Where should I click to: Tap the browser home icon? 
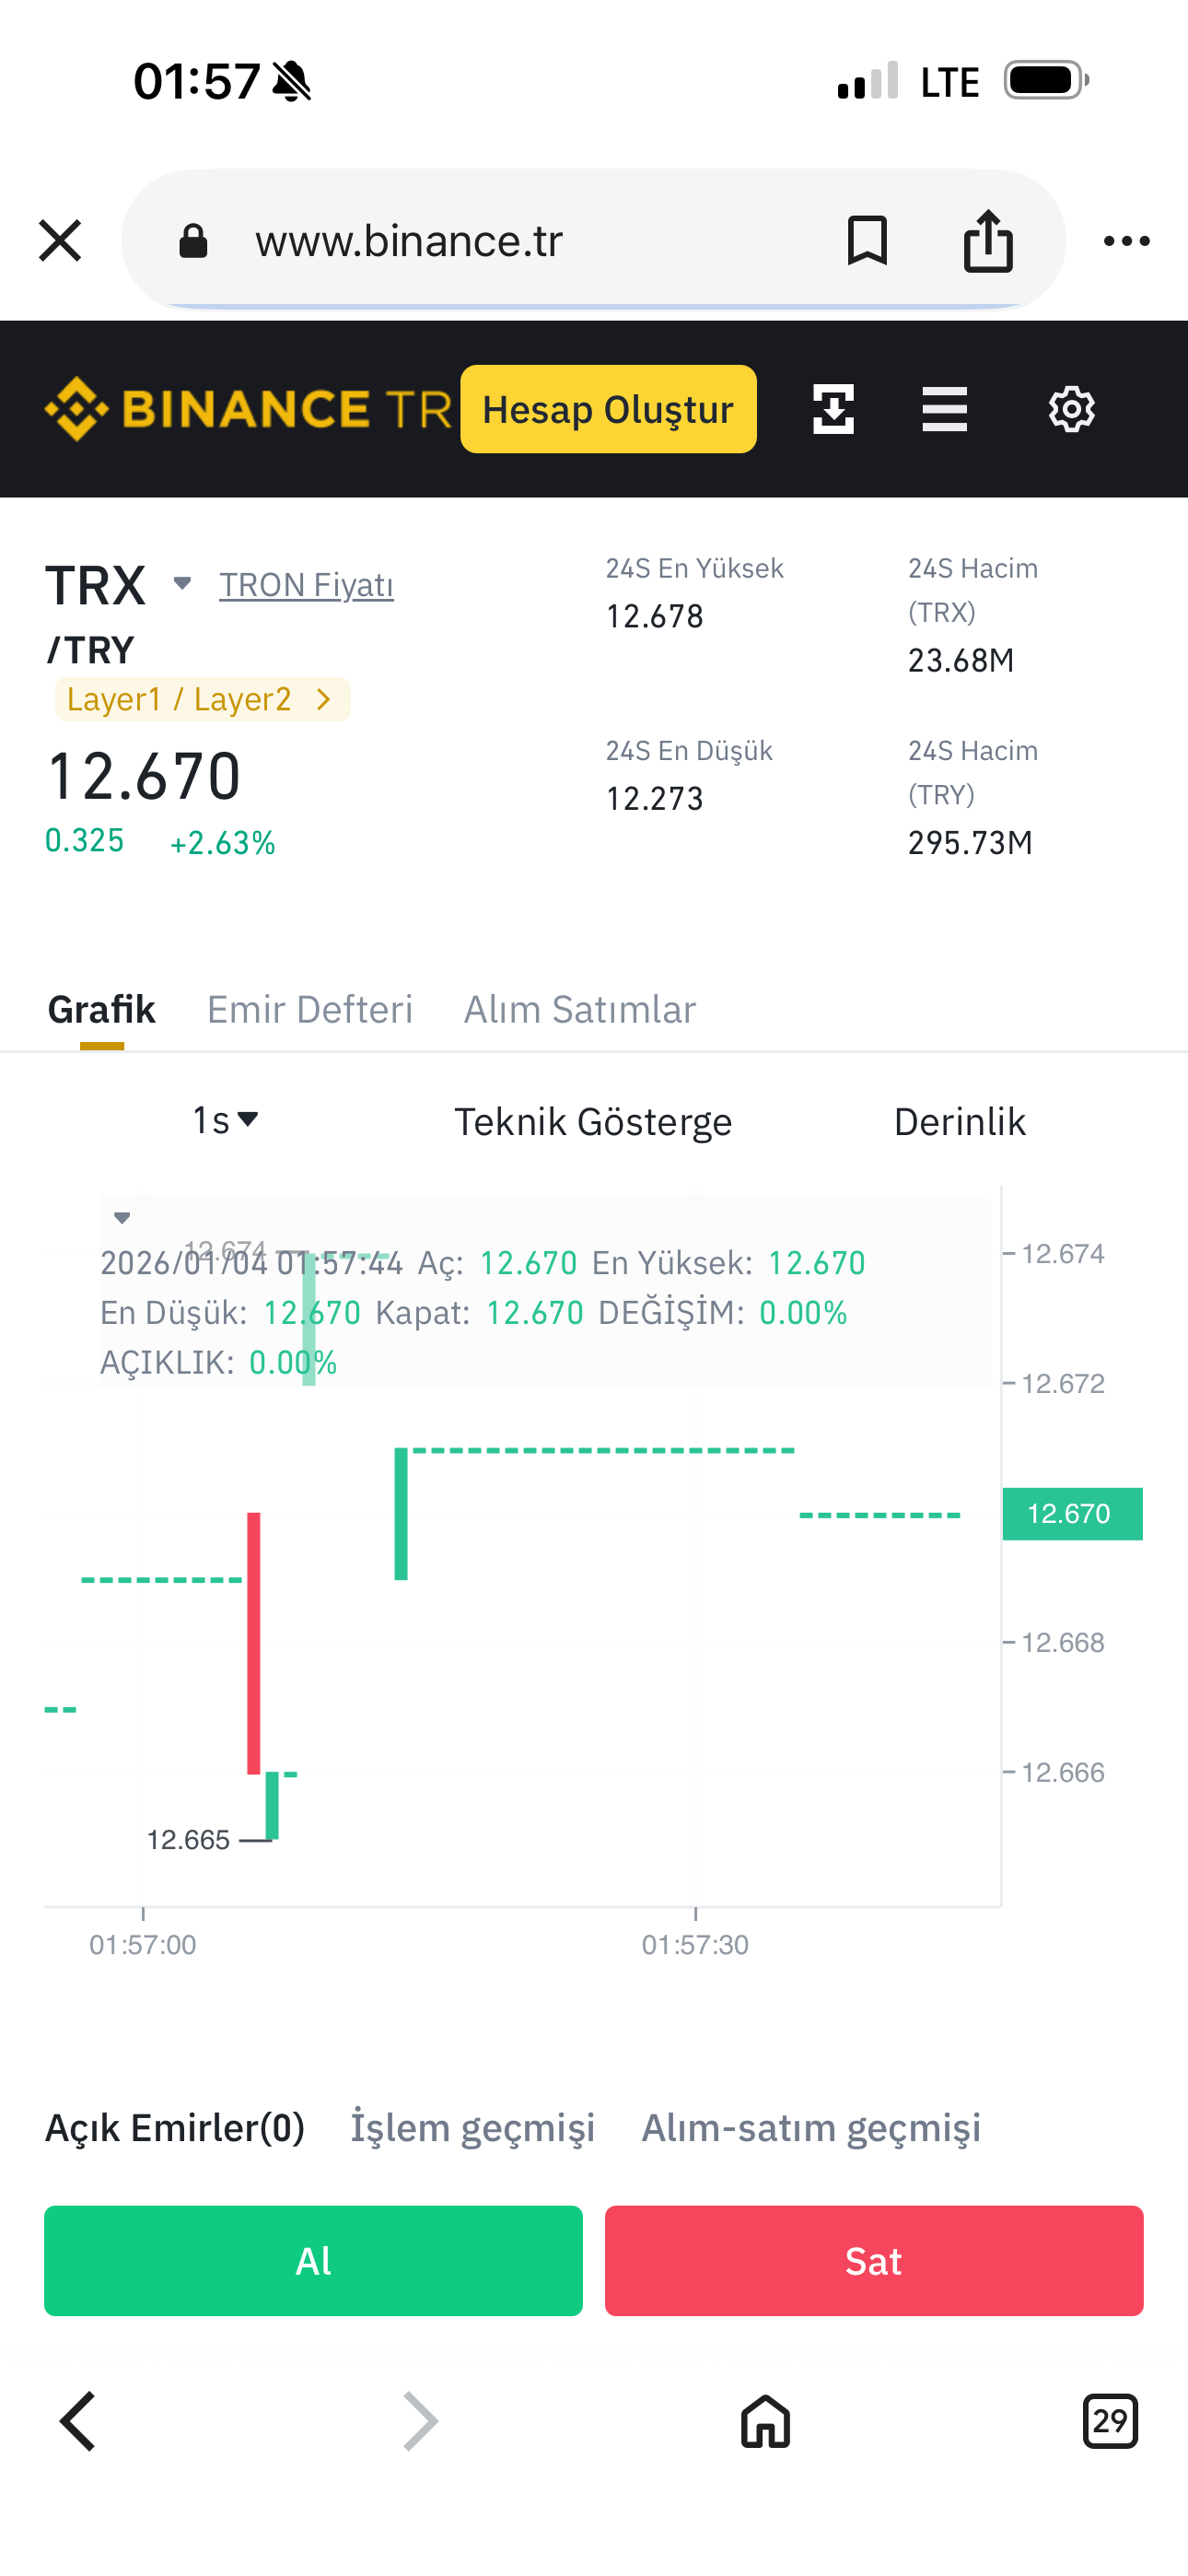pos(765,2421)
